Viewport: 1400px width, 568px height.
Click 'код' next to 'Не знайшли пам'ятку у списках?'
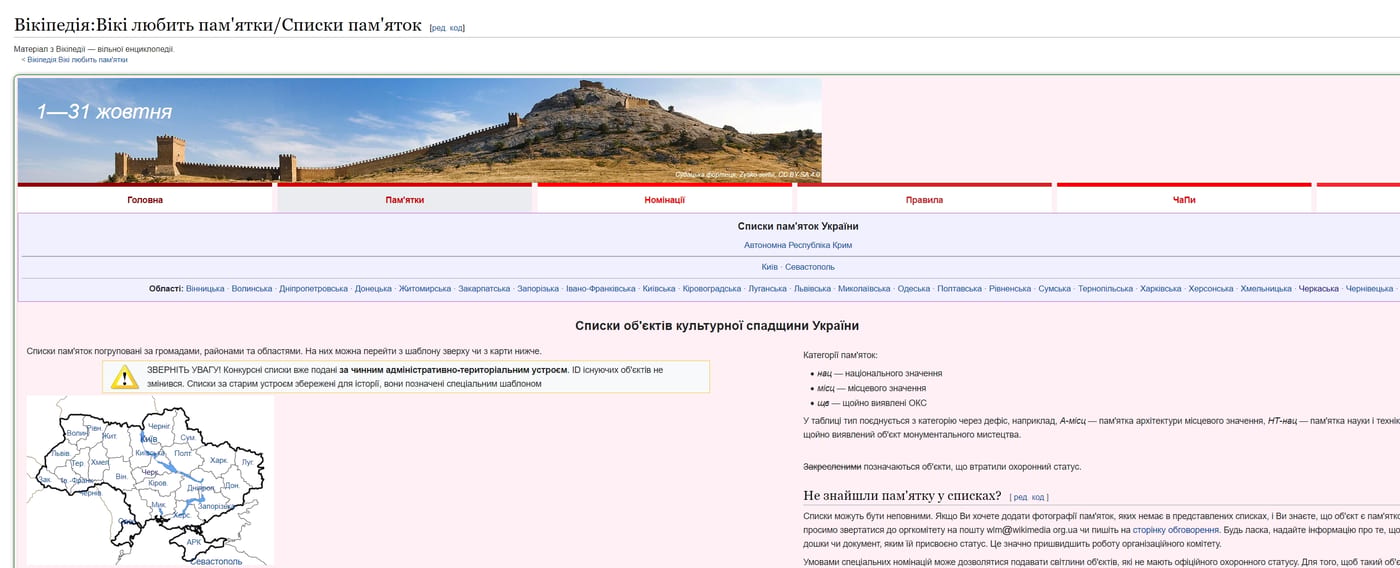1038,497
